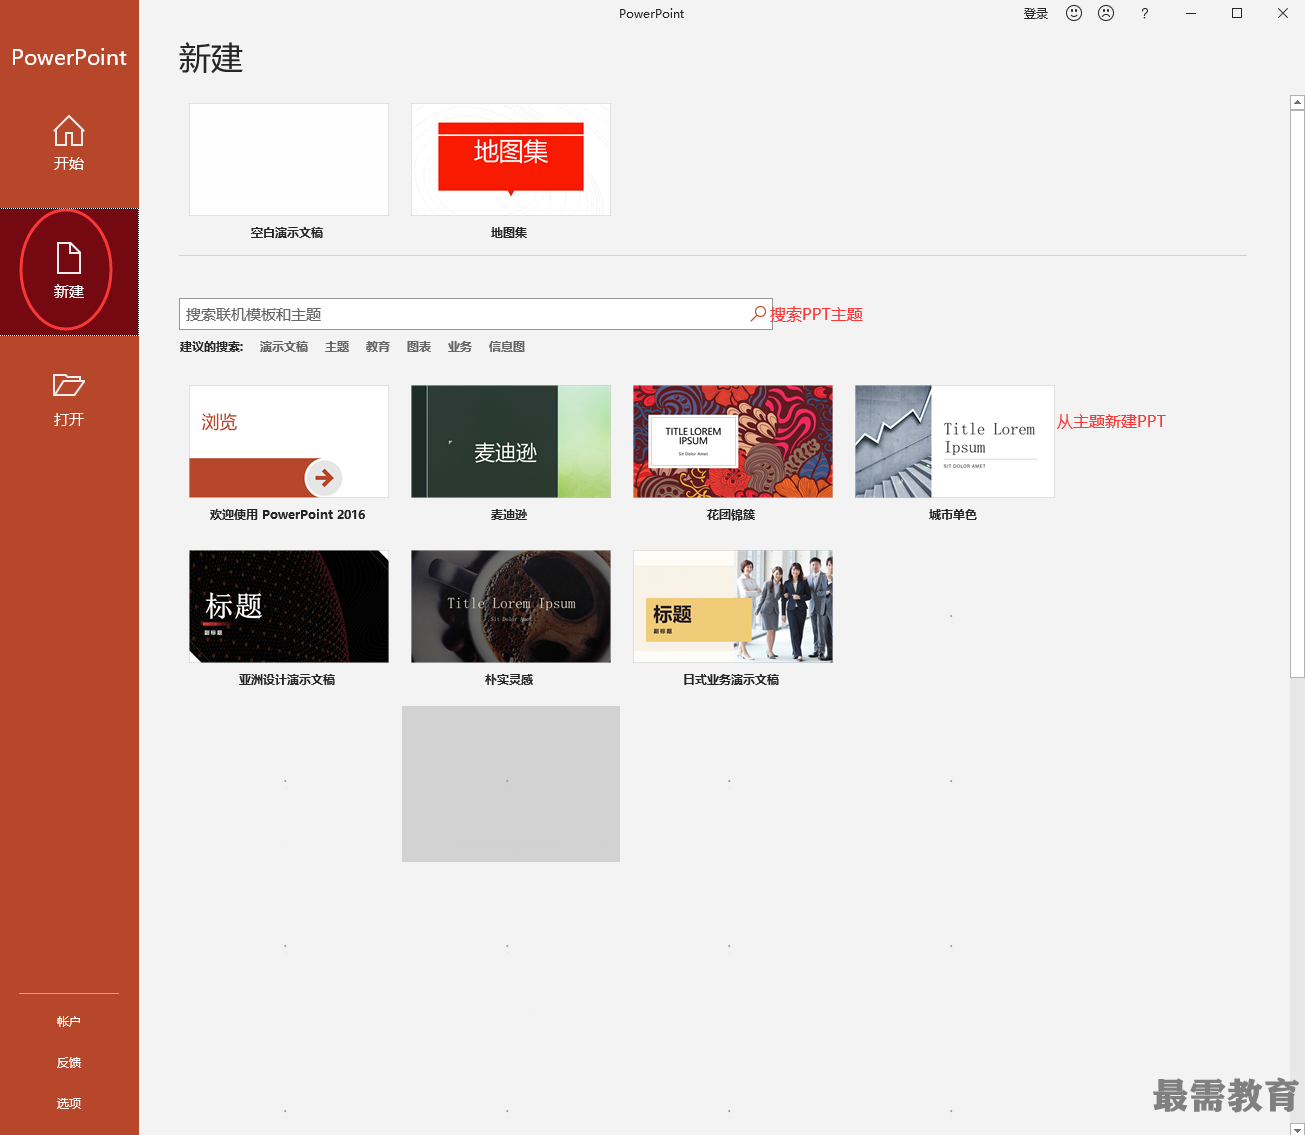Viewport: 1305px width, 1135px height.
Task: Search suggested term 业务
Action: (460, 347)
